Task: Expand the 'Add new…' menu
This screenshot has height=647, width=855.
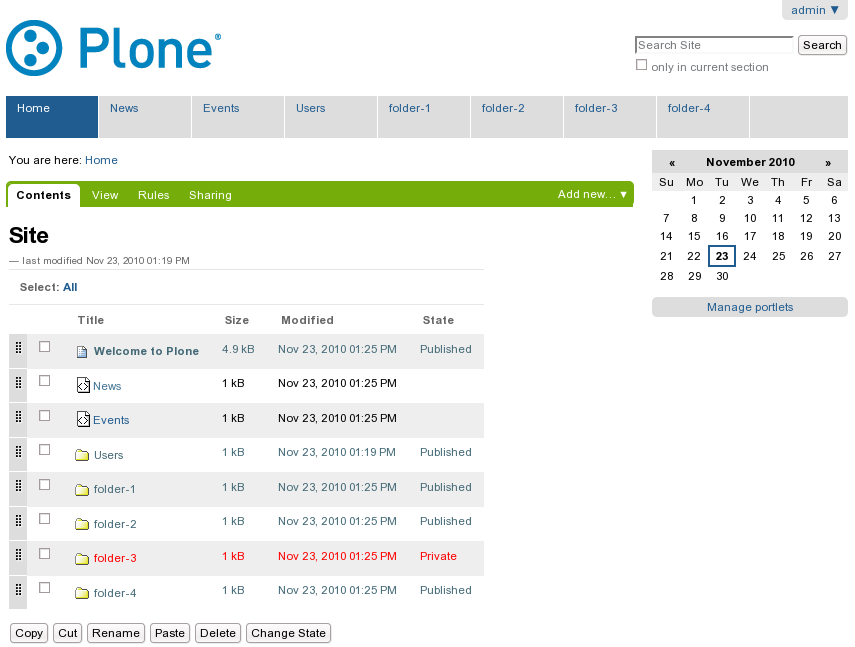Action: tap(593, 195)
